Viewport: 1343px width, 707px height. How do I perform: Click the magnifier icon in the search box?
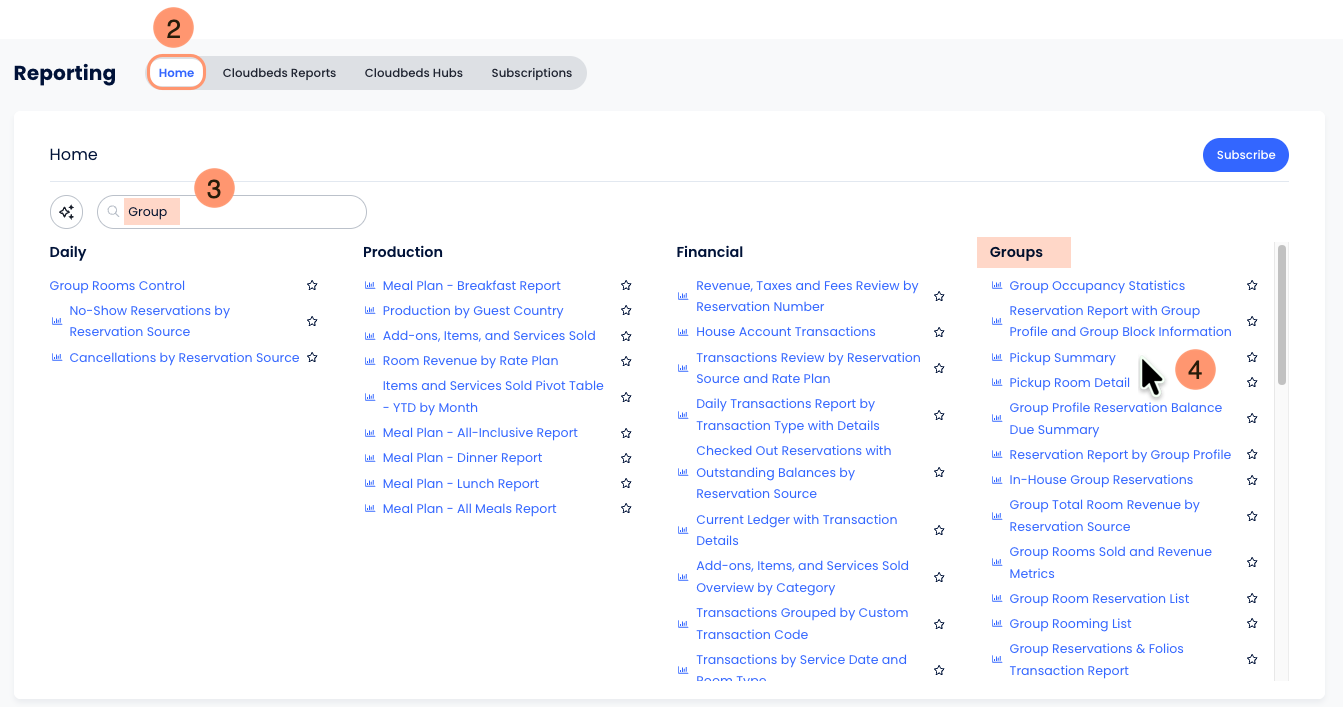[113, 212]
